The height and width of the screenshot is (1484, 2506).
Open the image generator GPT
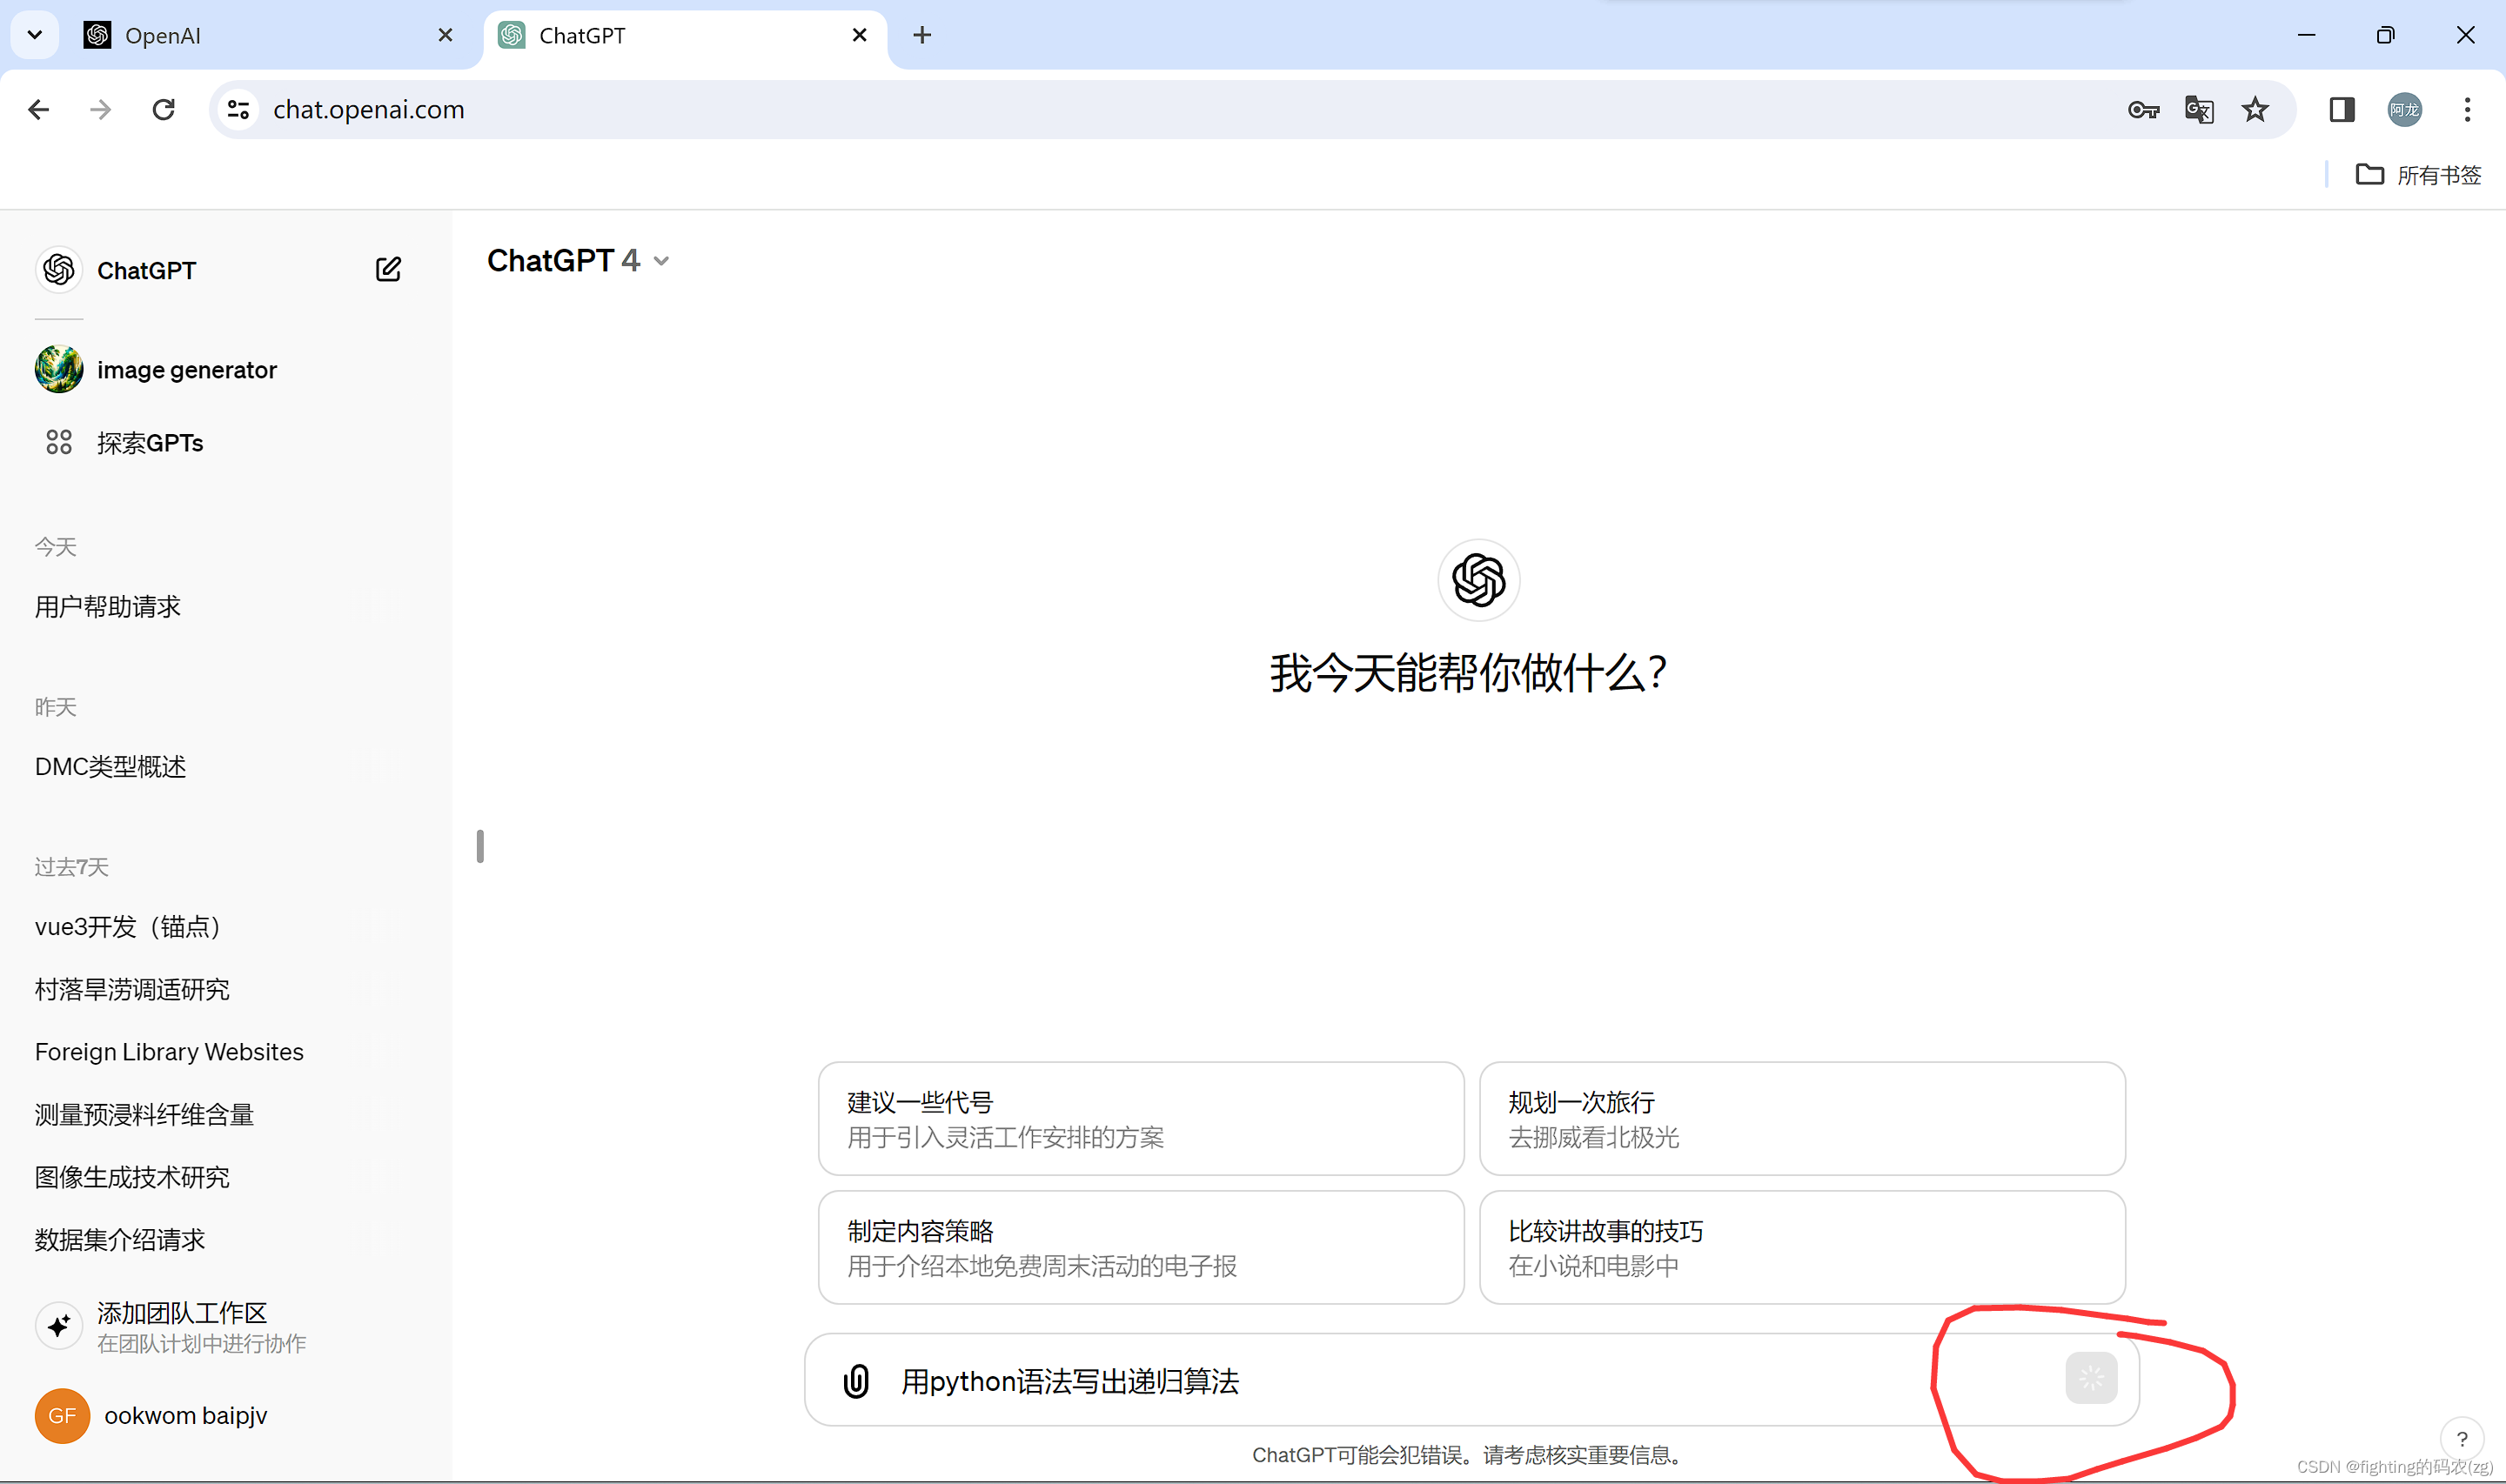186,369
